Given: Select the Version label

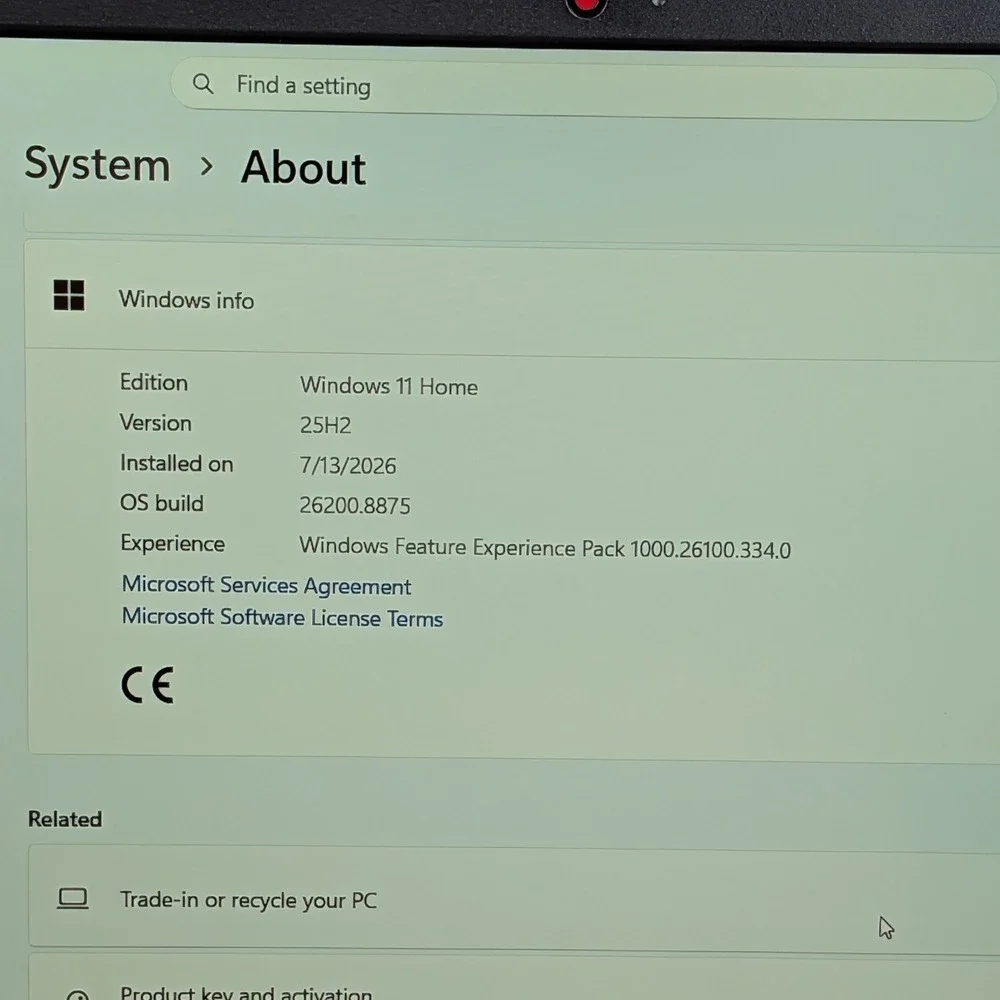Looking at the screenshot, I should (x=156, y=423).
